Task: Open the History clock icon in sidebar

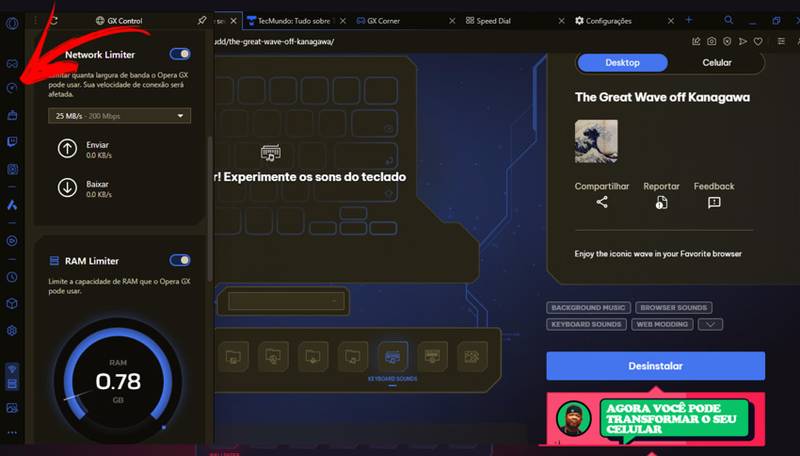Action: [12, 277]
